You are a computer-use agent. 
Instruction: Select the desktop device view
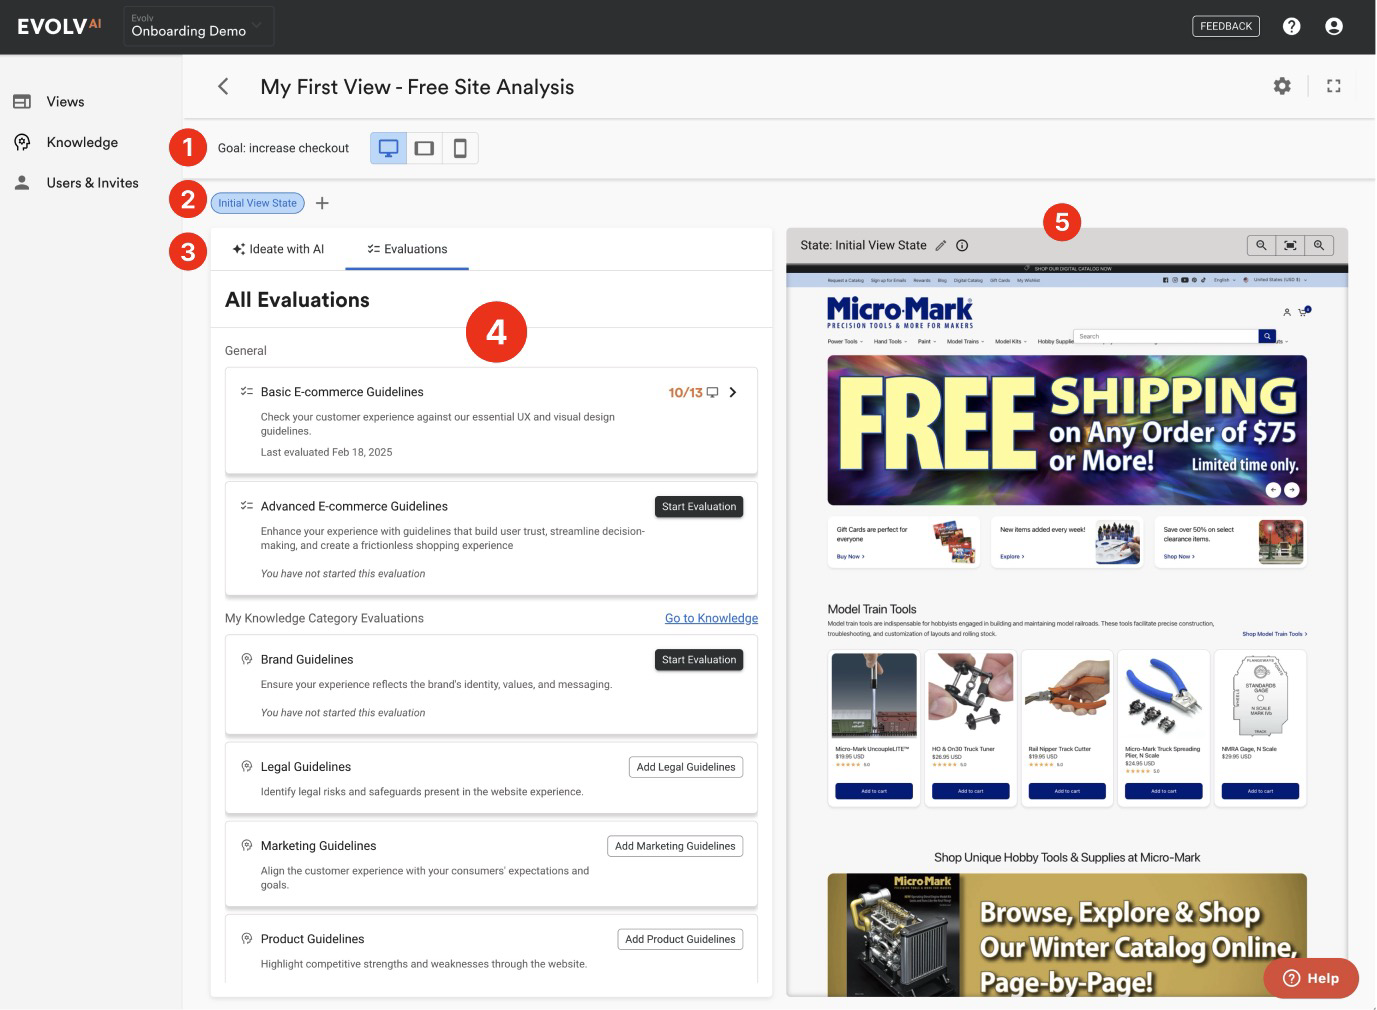(388, 148)
